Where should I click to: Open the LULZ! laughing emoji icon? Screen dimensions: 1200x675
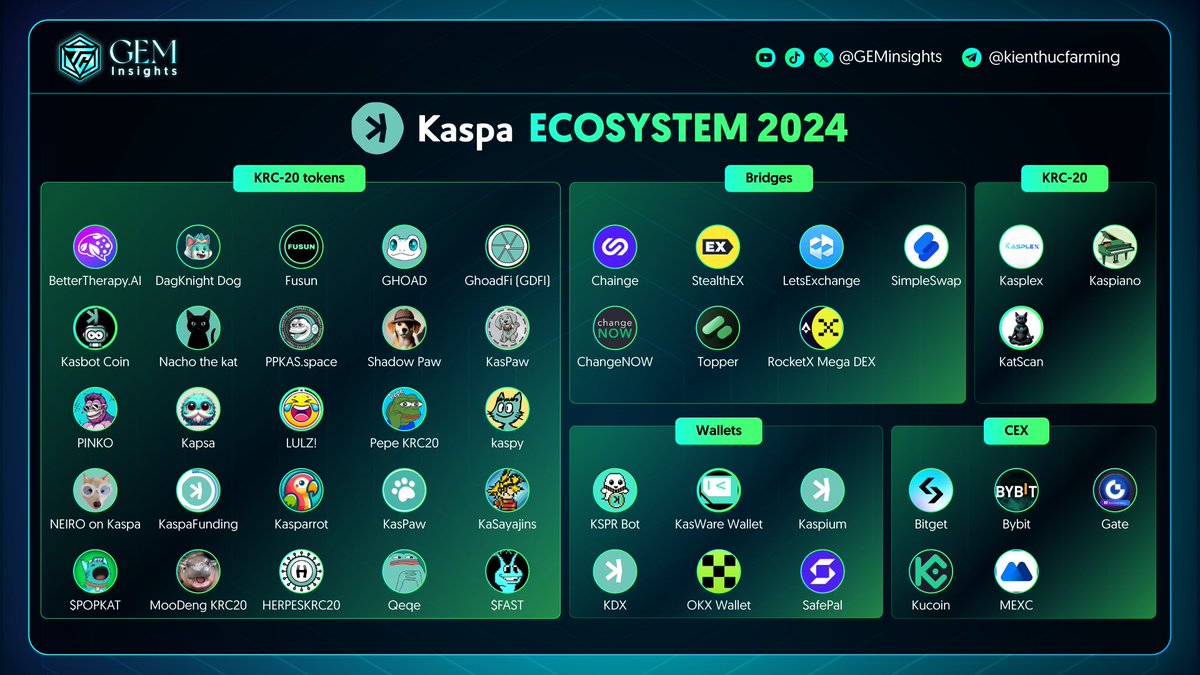301,409
